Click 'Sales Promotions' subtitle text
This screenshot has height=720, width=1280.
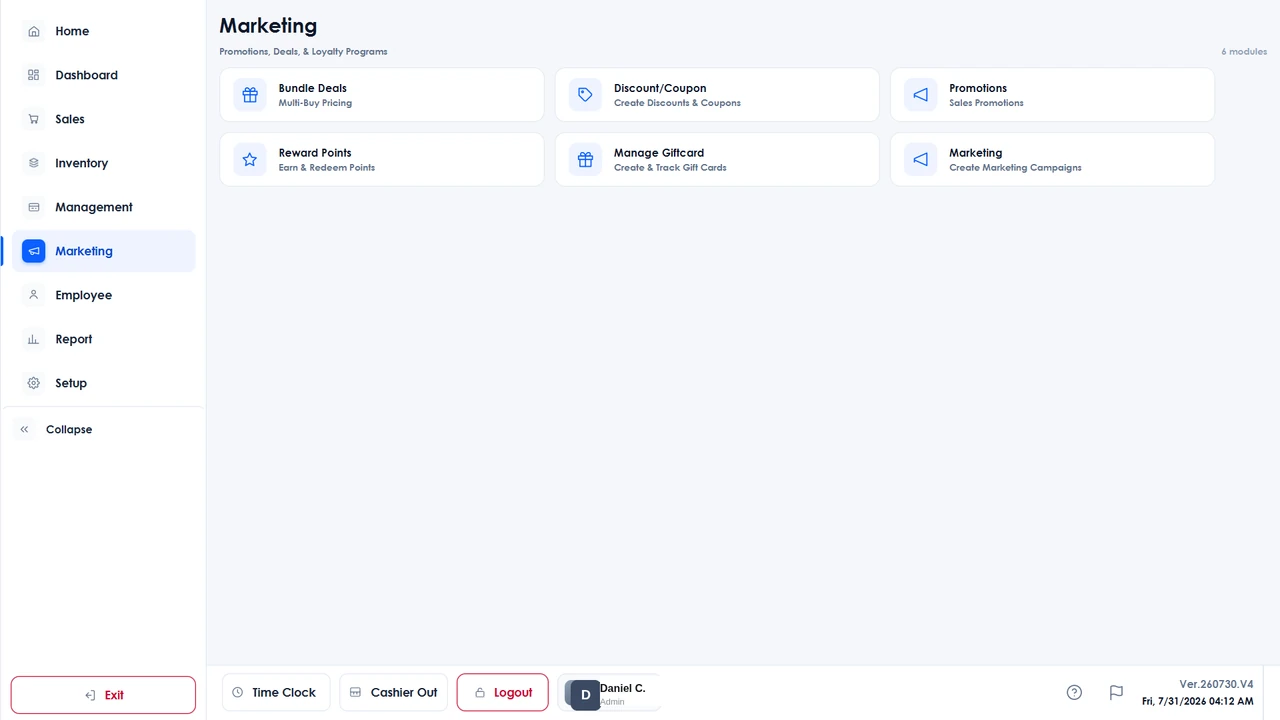(x=986, y=103)
